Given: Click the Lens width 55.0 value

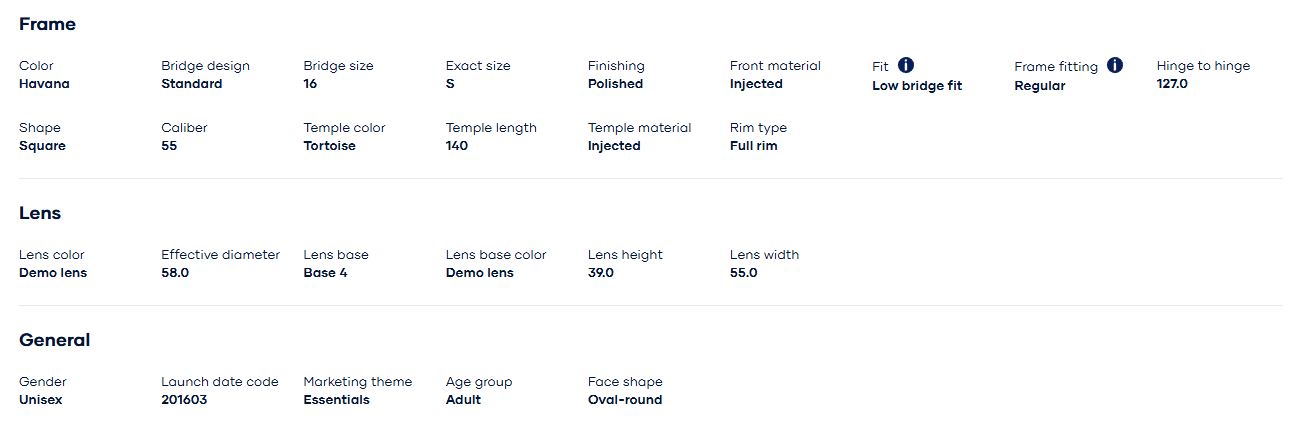Looking at the screenshot, I should point(743,273).
